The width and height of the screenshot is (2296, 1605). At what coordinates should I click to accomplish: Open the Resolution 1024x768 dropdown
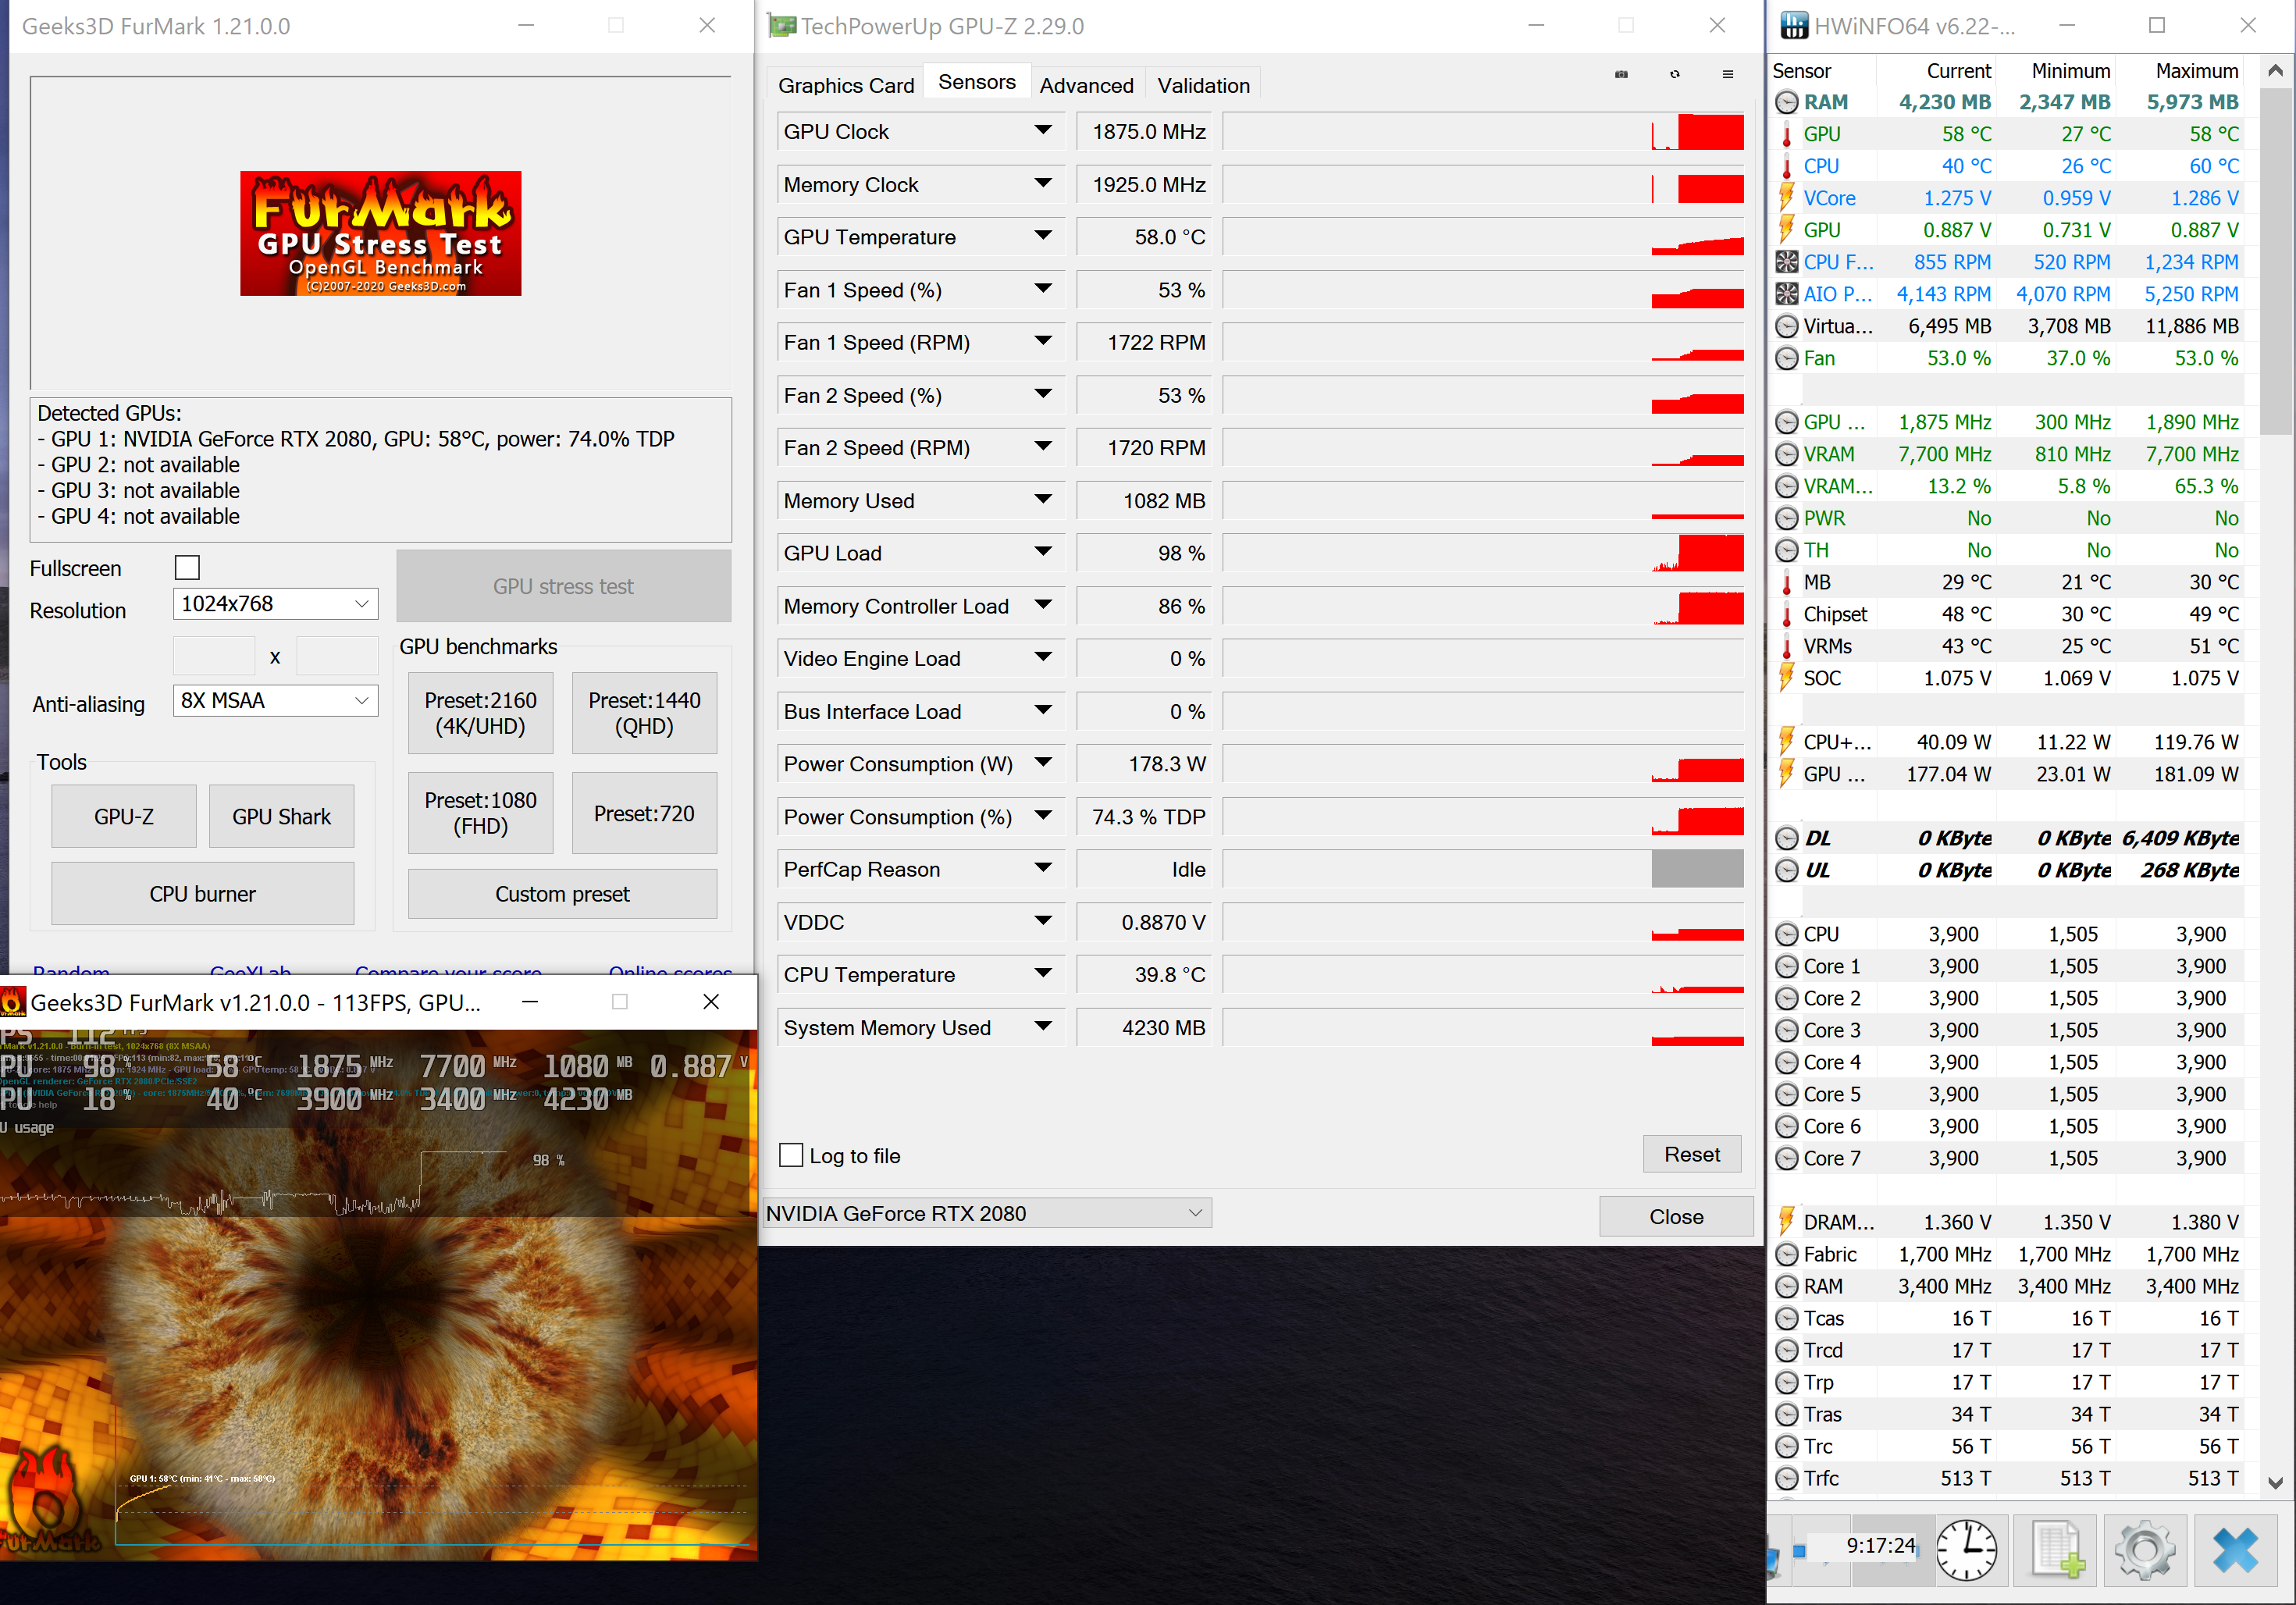pos(275,604)
